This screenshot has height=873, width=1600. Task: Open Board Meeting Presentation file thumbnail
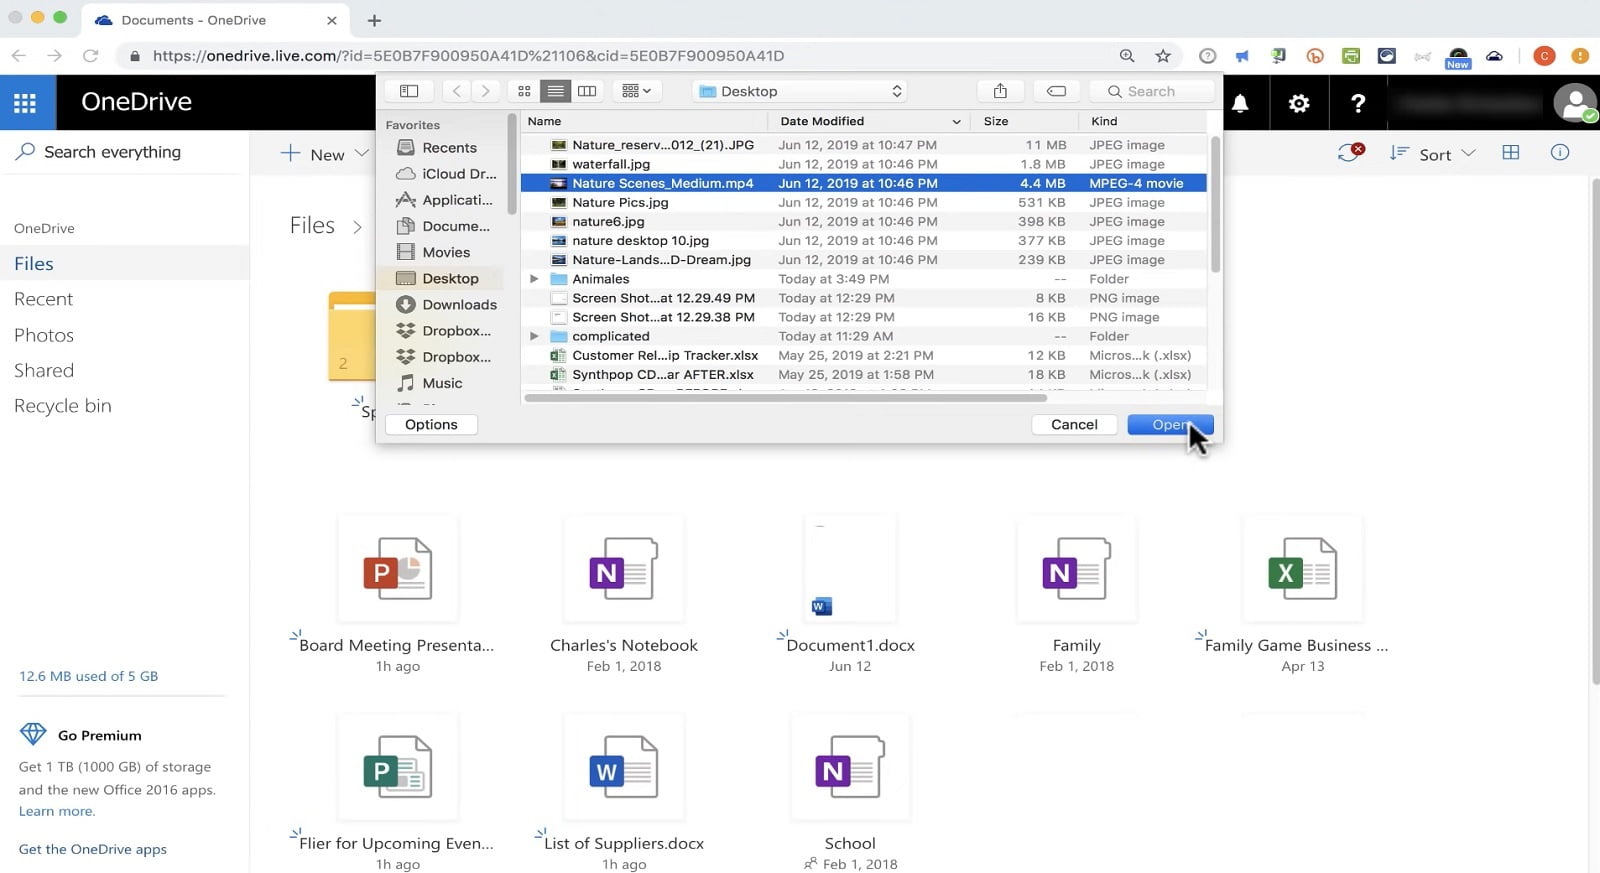398,568
